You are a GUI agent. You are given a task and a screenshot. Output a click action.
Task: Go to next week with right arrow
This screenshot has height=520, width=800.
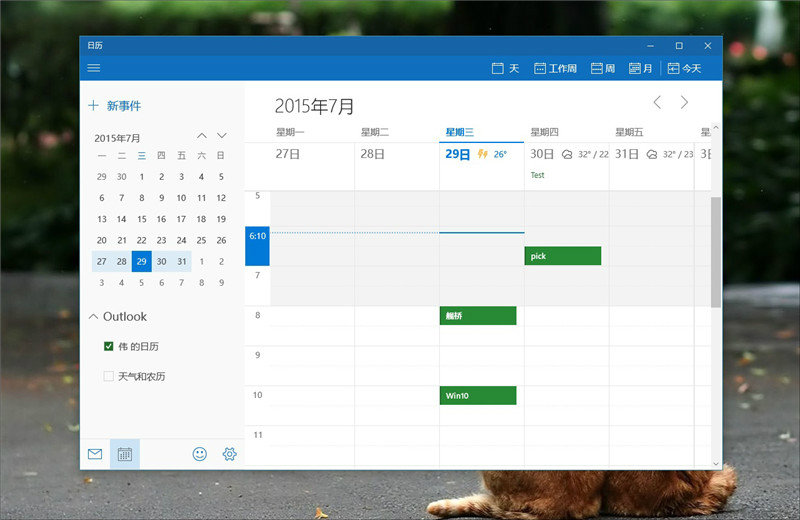[x=684, y=102]
